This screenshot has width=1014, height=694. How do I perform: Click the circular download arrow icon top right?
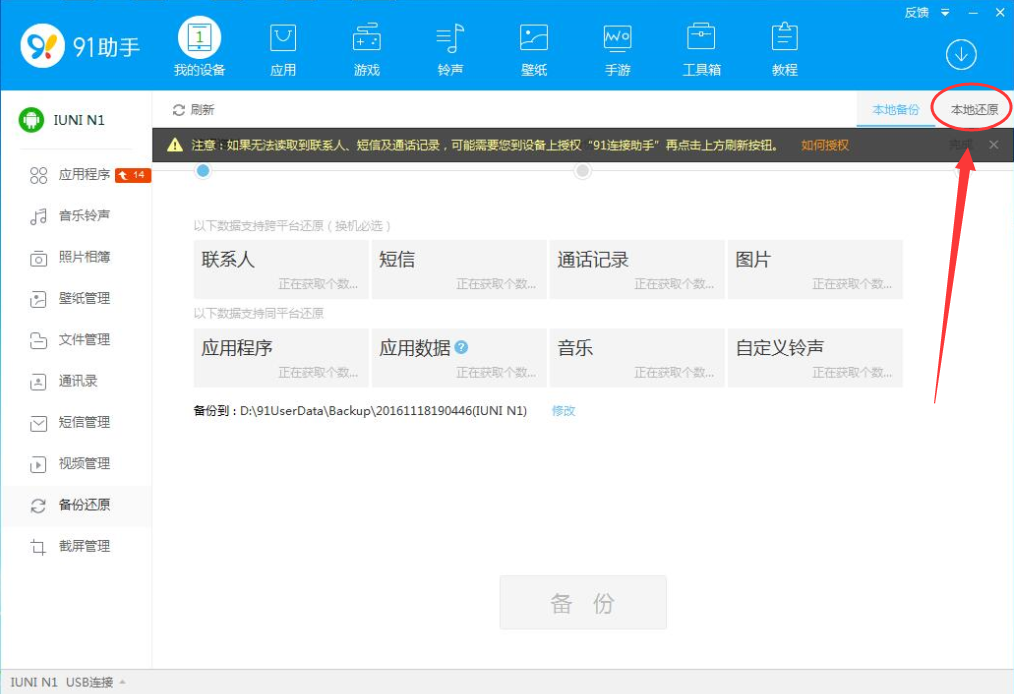point(960,55)
